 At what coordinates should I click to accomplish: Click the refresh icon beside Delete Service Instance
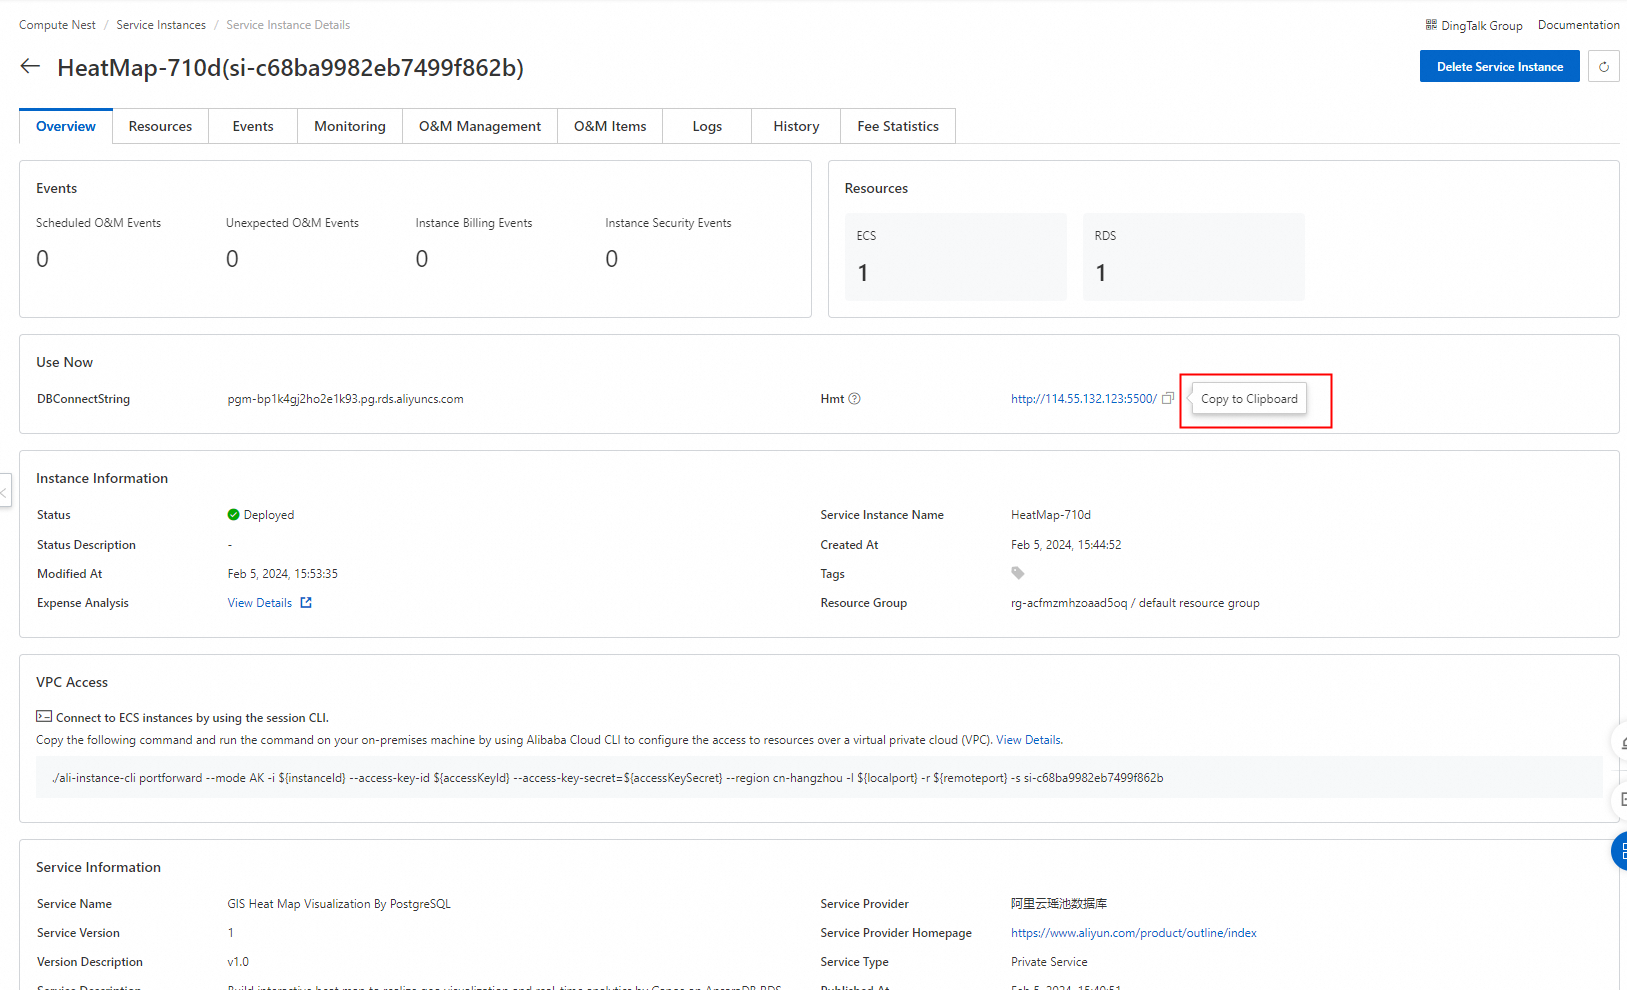[1604, 67]
